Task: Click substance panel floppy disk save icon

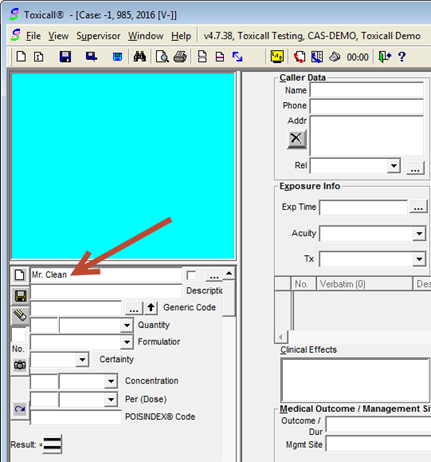Action: tap(20, 296)
